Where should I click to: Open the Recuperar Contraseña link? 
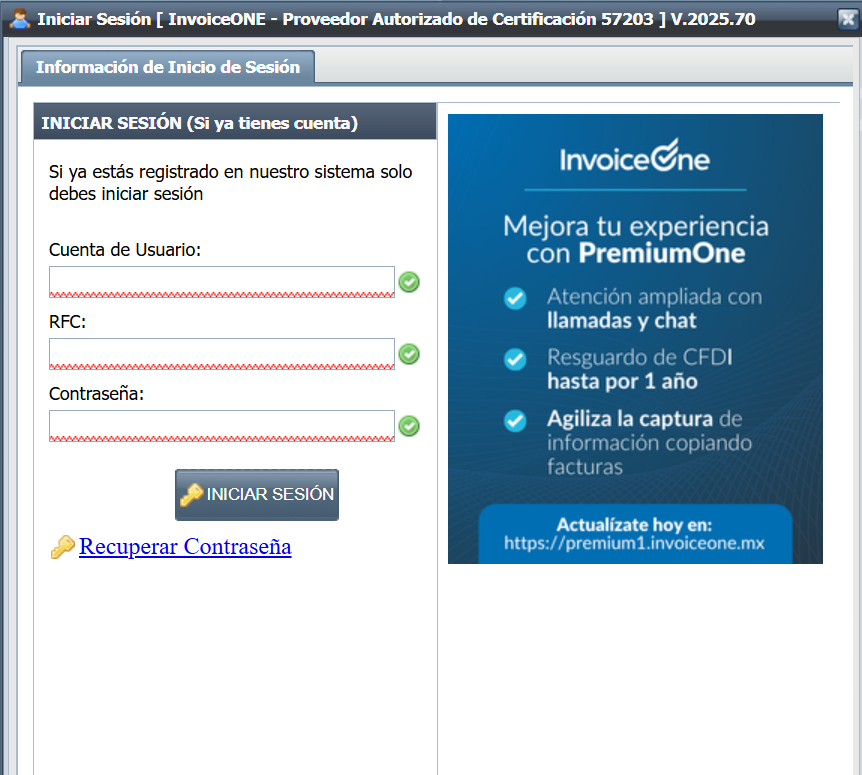coord(185,547)
